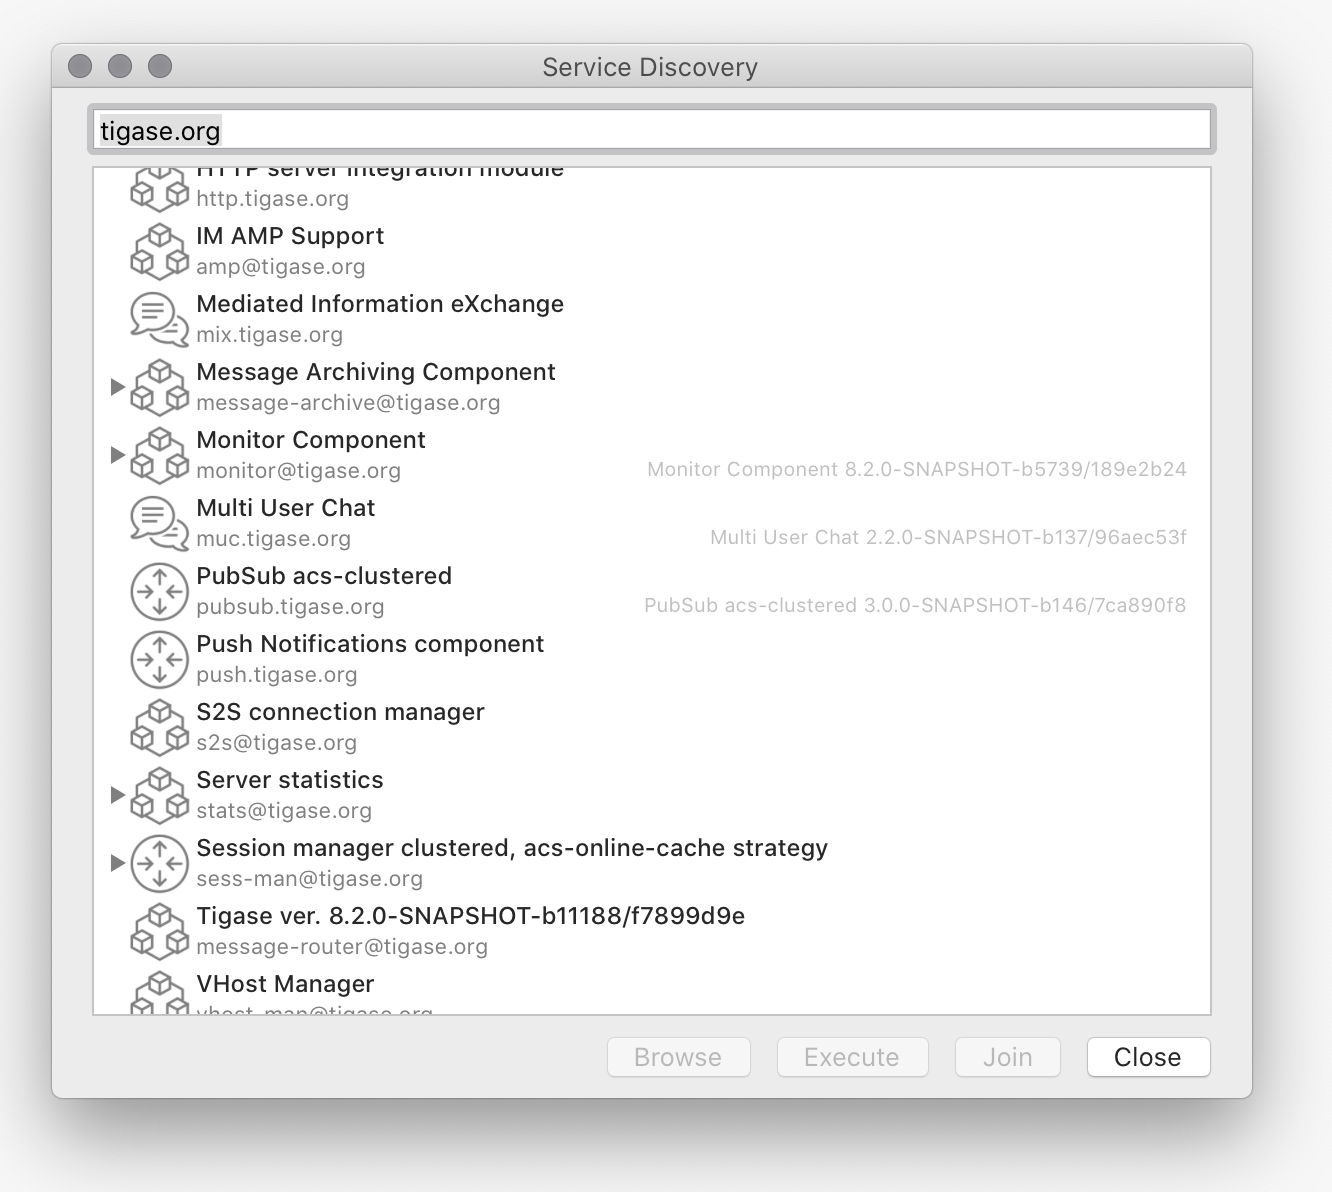This screenshot has height=1192, width=1332.
Task: Click the Push Notifications component icon
Action: 160,659
